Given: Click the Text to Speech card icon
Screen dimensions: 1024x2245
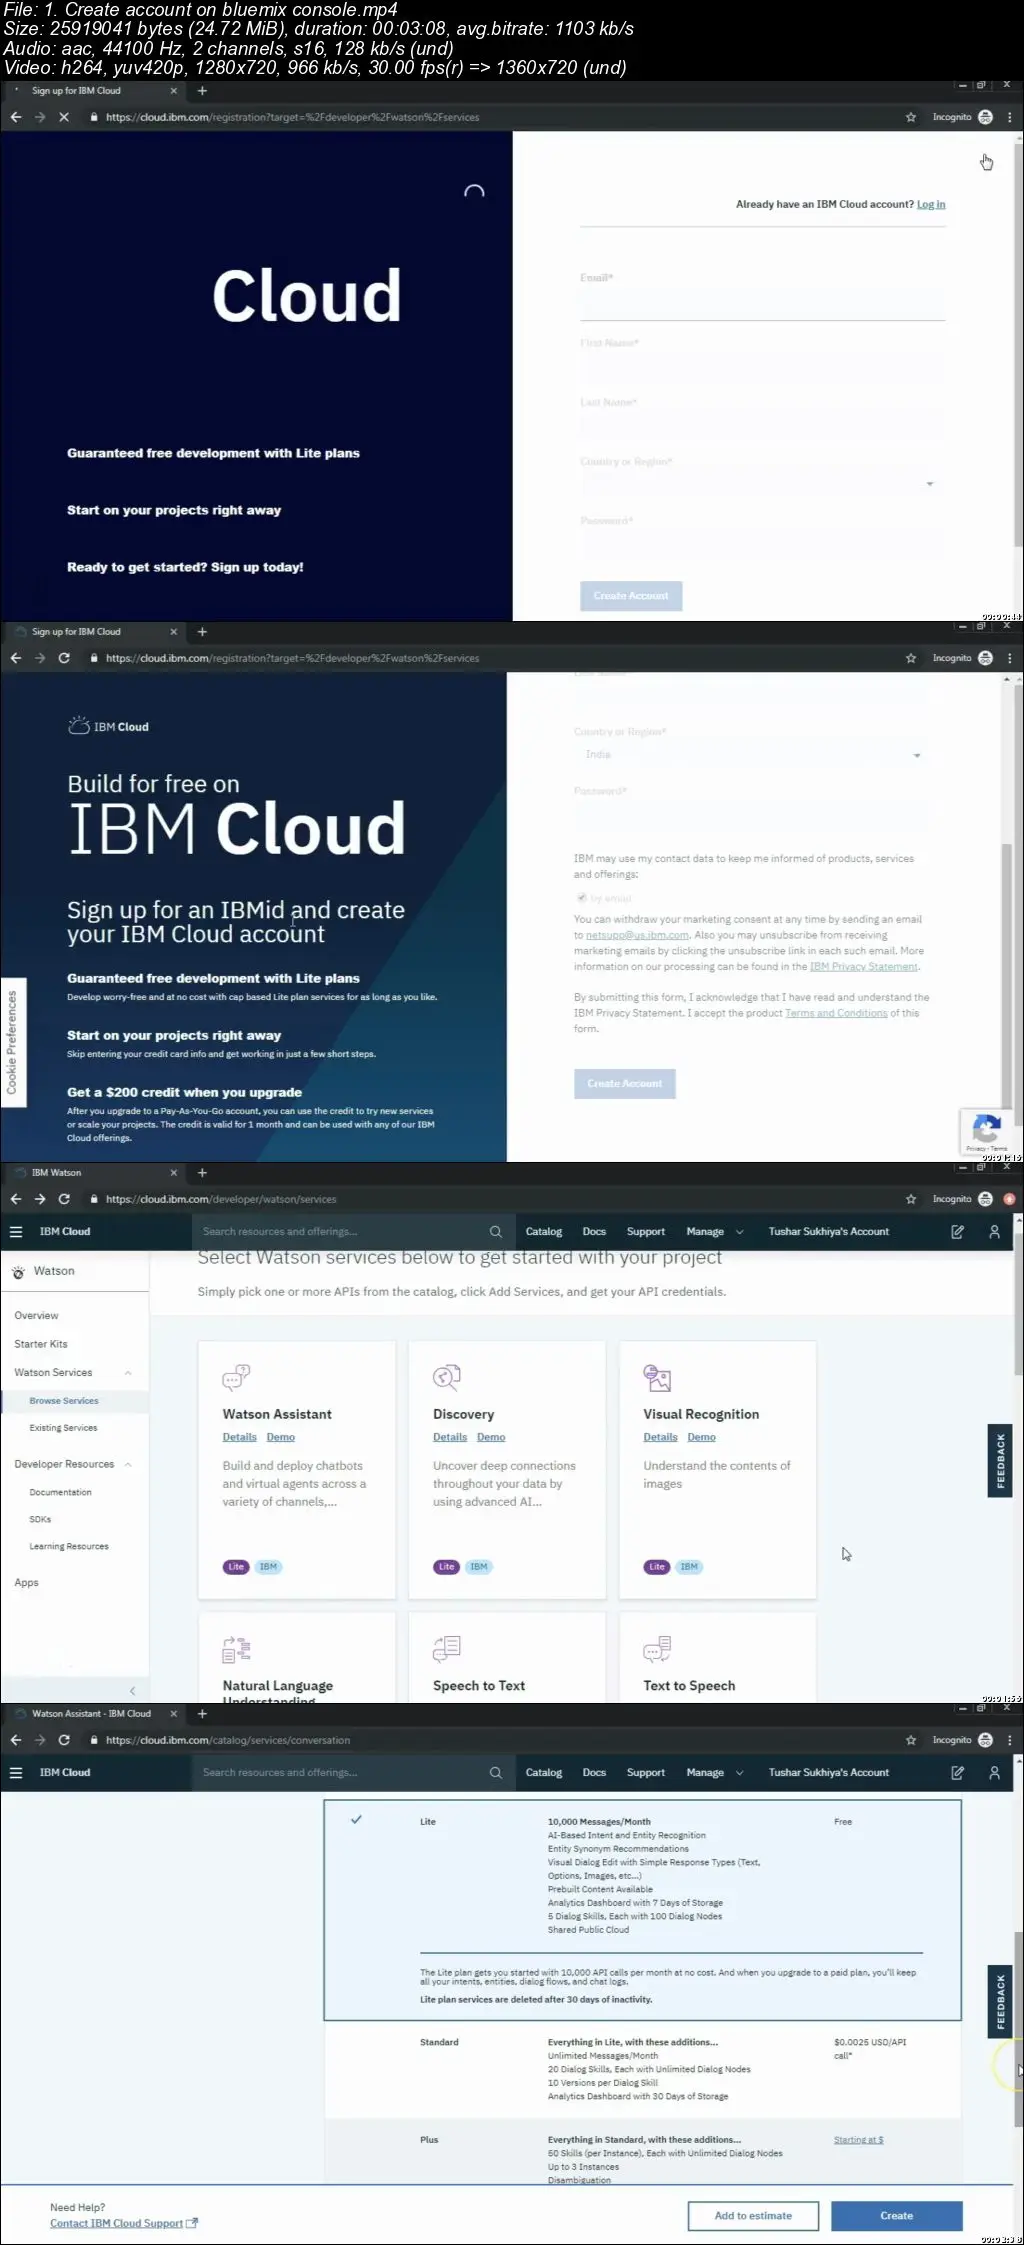Looking at the screenshot, I should click(x=657, y=1648).
